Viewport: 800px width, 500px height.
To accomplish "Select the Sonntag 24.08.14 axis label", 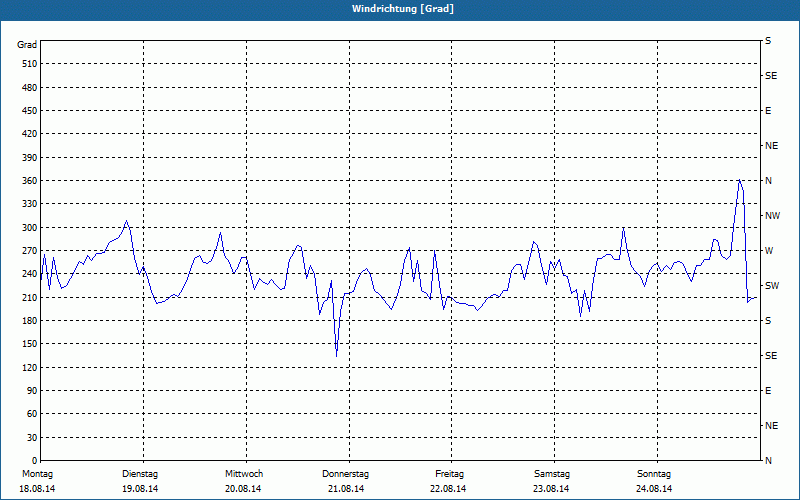I will tap(654, 481).
